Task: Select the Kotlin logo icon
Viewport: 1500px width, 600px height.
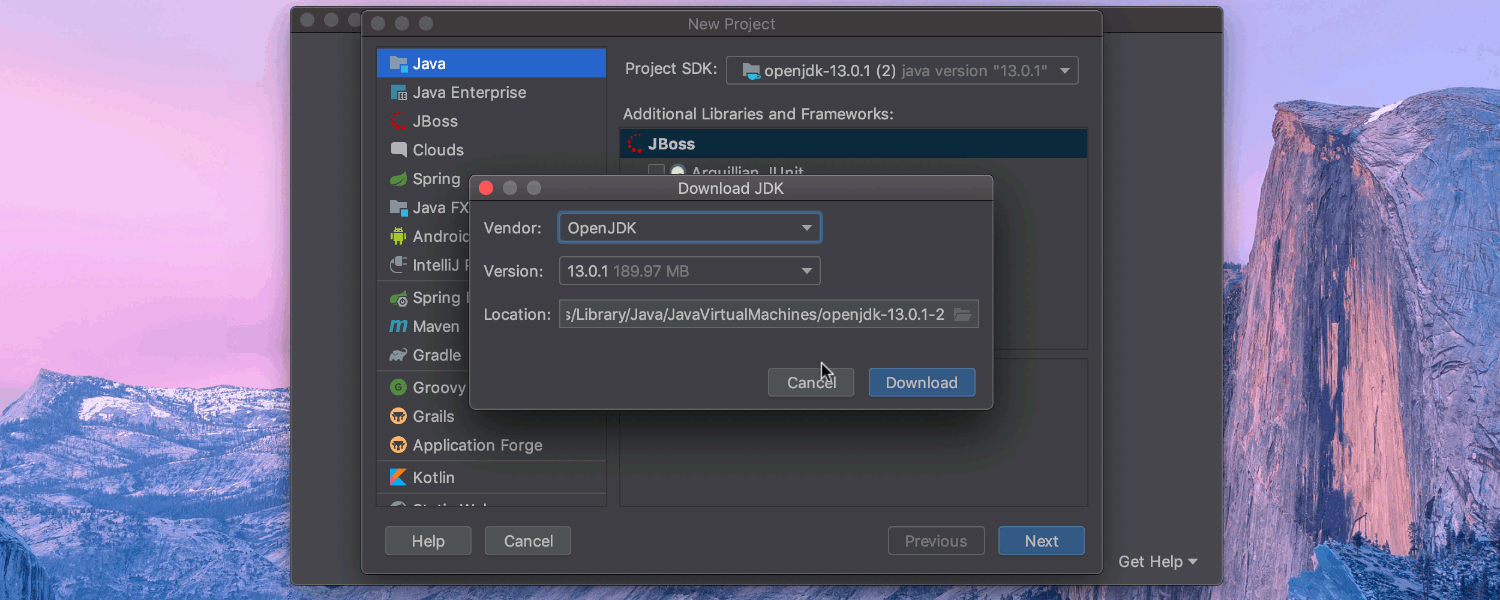Action: pos(398,478)
